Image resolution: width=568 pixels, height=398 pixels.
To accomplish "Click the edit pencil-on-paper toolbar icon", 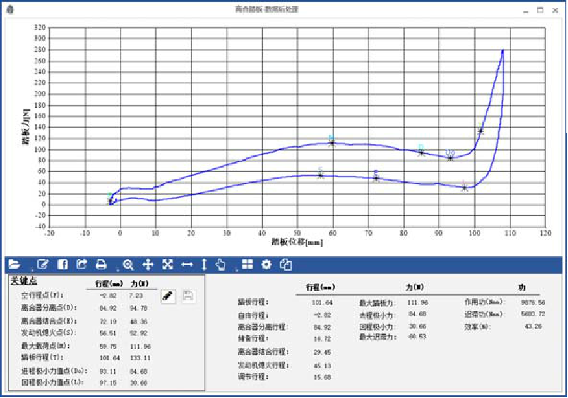I will pos(43,264).
